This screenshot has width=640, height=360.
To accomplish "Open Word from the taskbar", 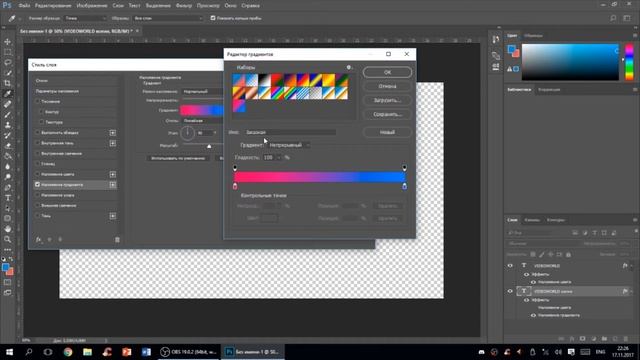I will pos(146,352).
